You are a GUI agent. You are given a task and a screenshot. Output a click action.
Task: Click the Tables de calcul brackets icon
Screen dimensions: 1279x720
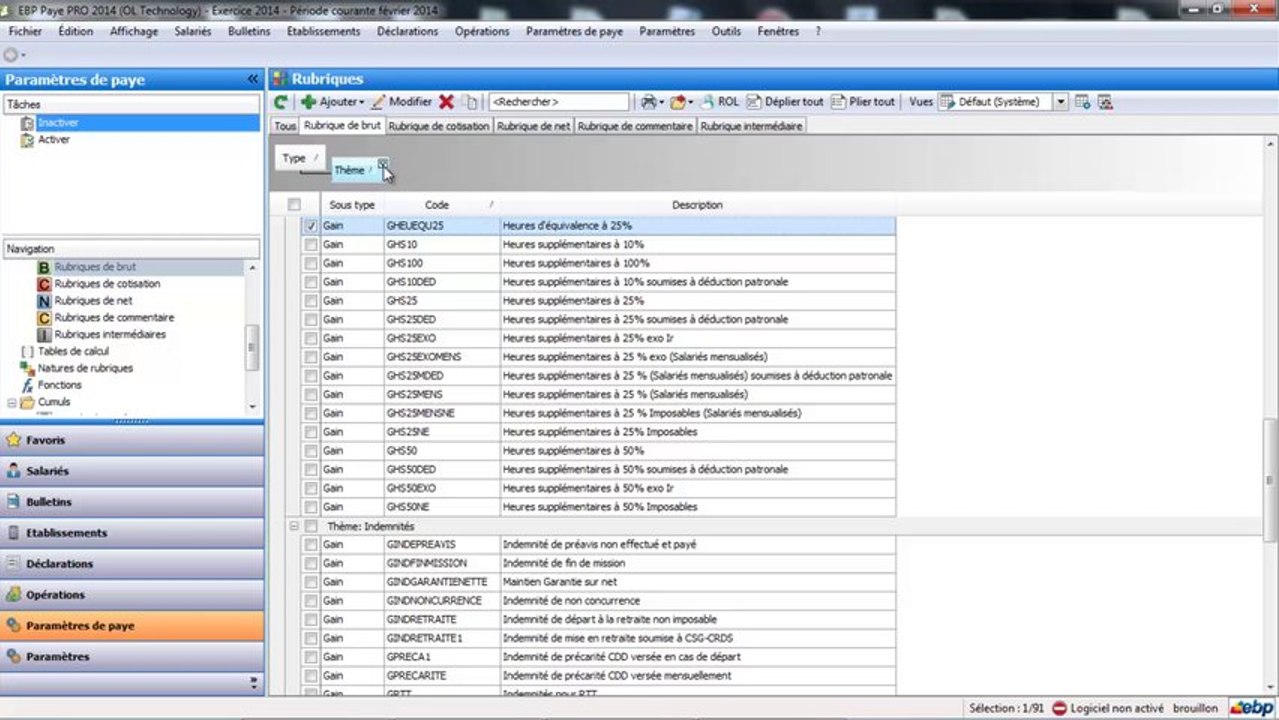(27, 351)
